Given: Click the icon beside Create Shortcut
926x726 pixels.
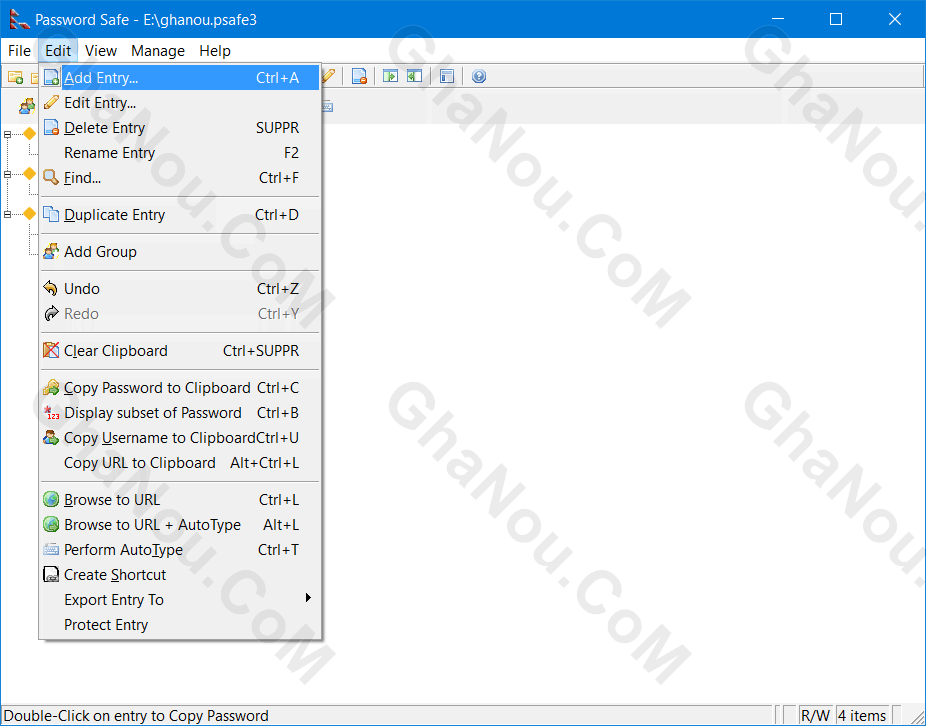Looking at the screenshot, I should [51, 575].
